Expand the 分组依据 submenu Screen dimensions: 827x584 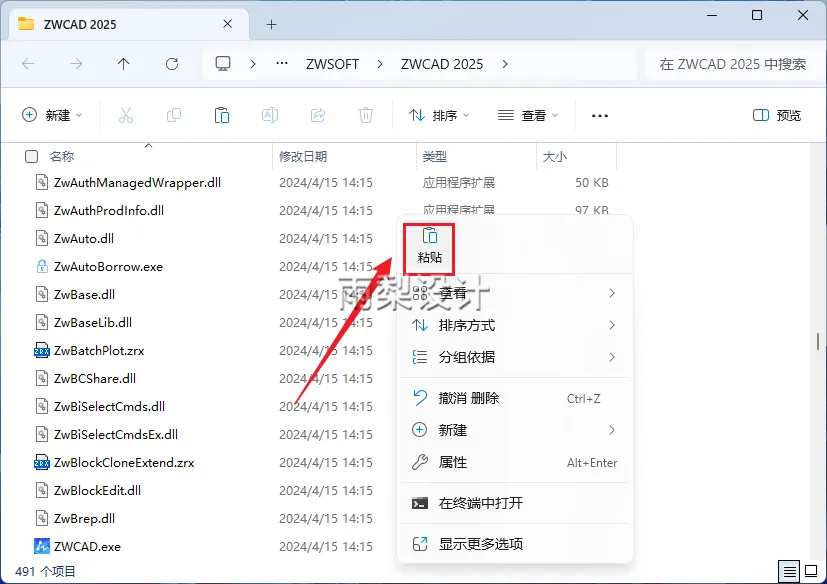click(x=515, y=357)
